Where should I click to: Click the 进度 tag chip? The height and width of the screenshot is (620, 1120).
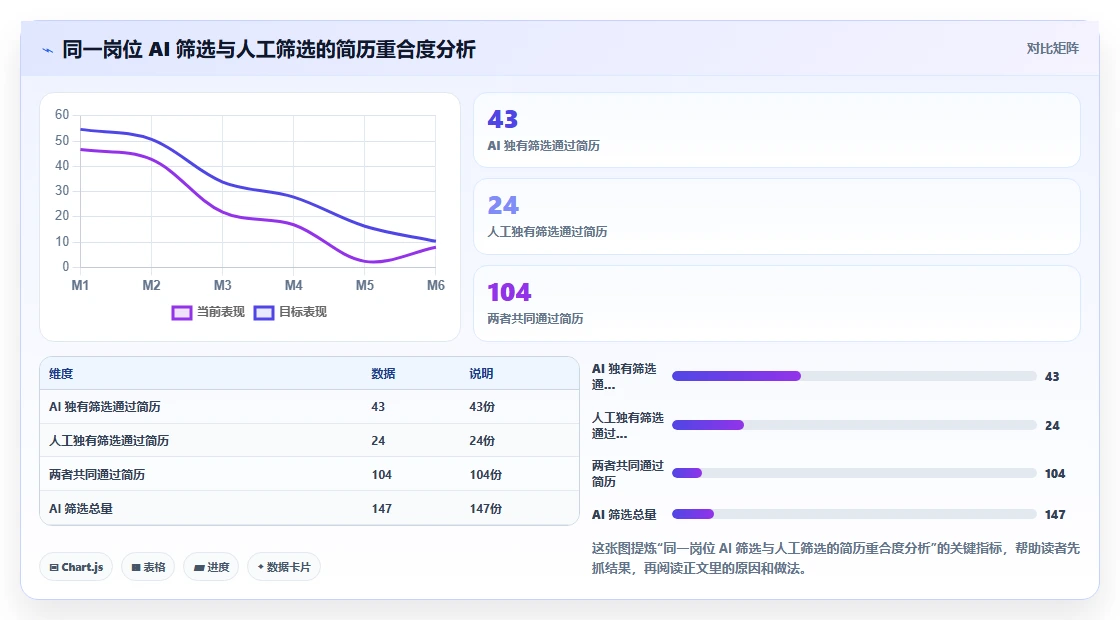click(211, 567)
